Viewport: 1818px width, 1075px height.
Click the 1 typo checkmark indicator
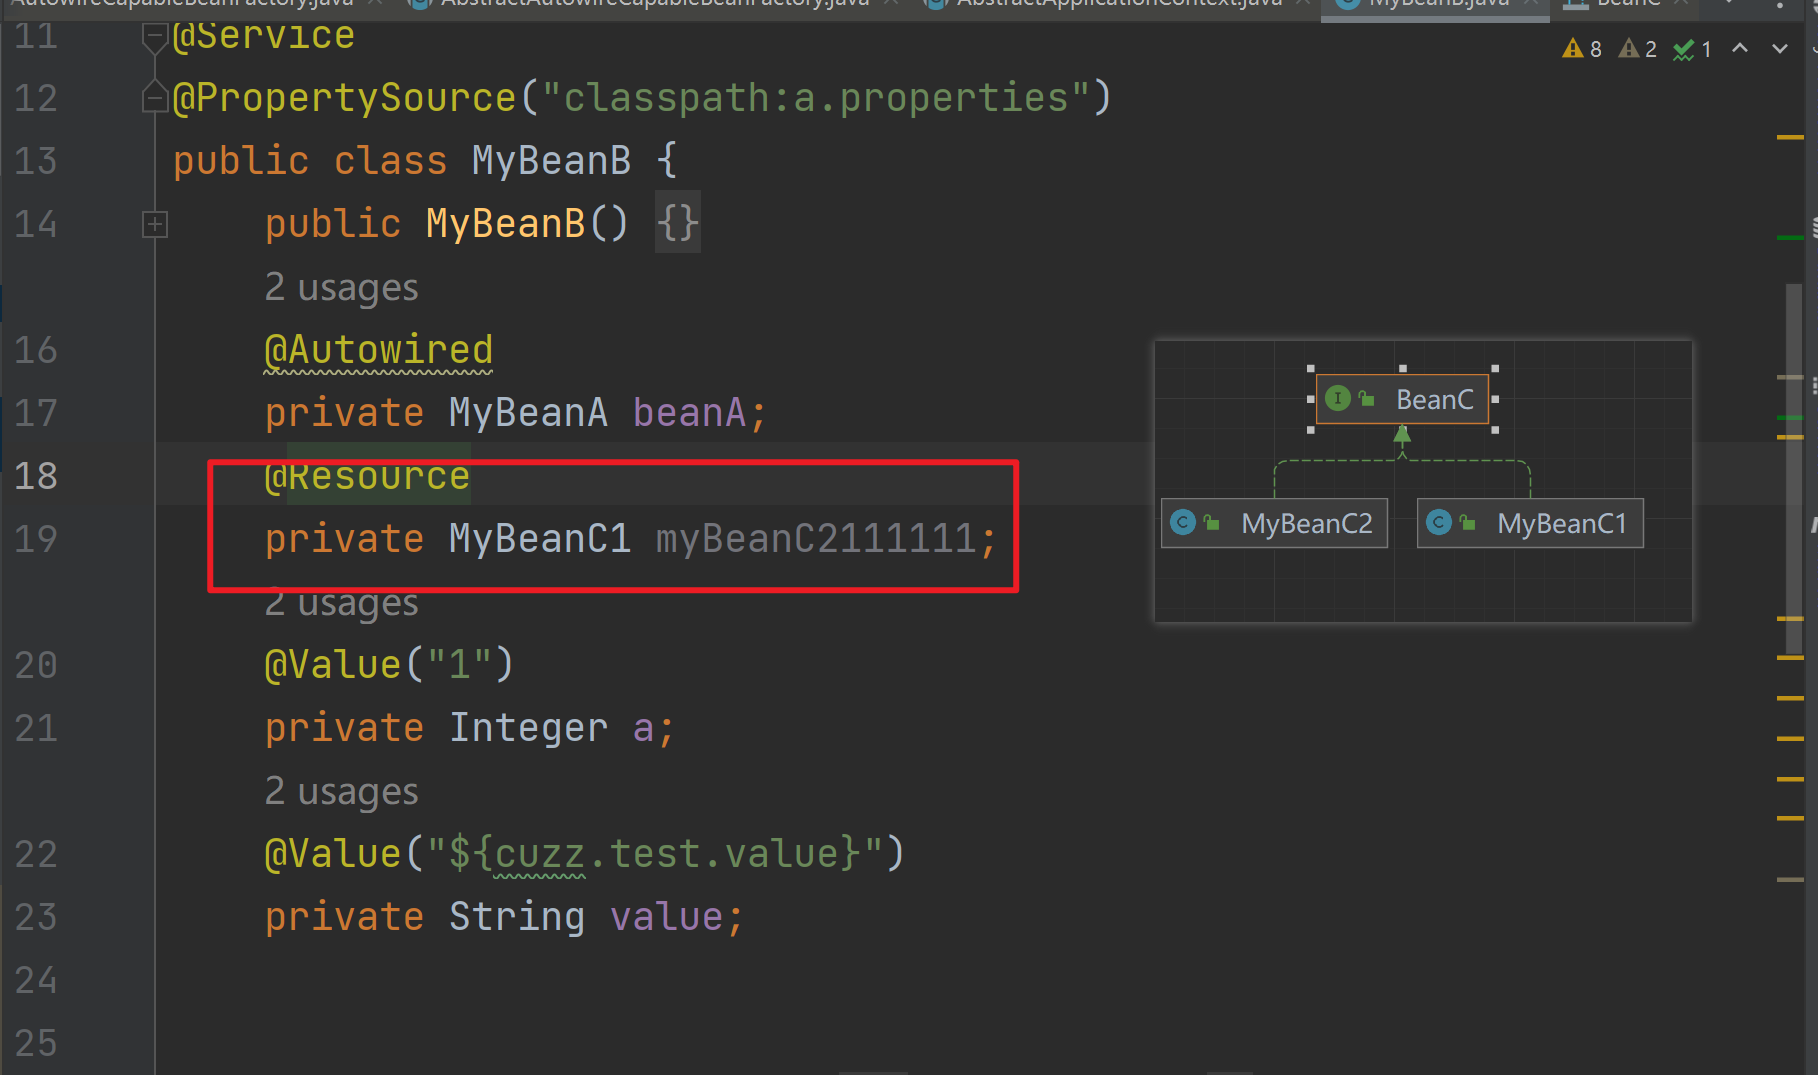pyautogui.click(x=1693, y=48)
